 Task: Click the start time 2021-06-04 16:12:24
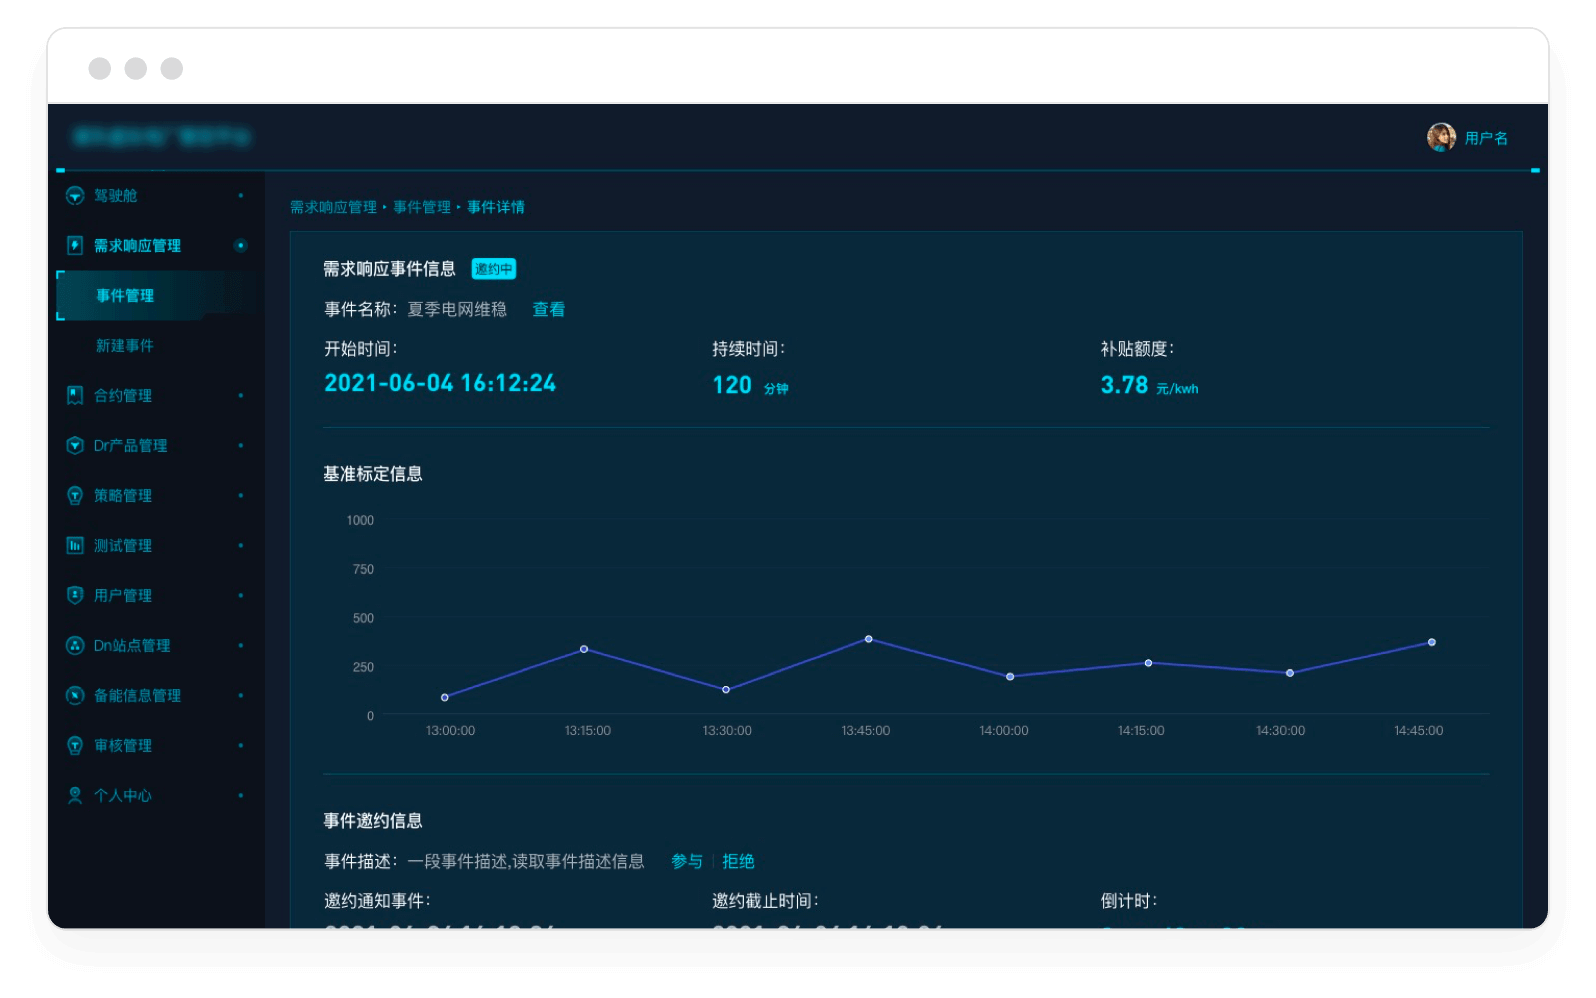tap(440, 384)
